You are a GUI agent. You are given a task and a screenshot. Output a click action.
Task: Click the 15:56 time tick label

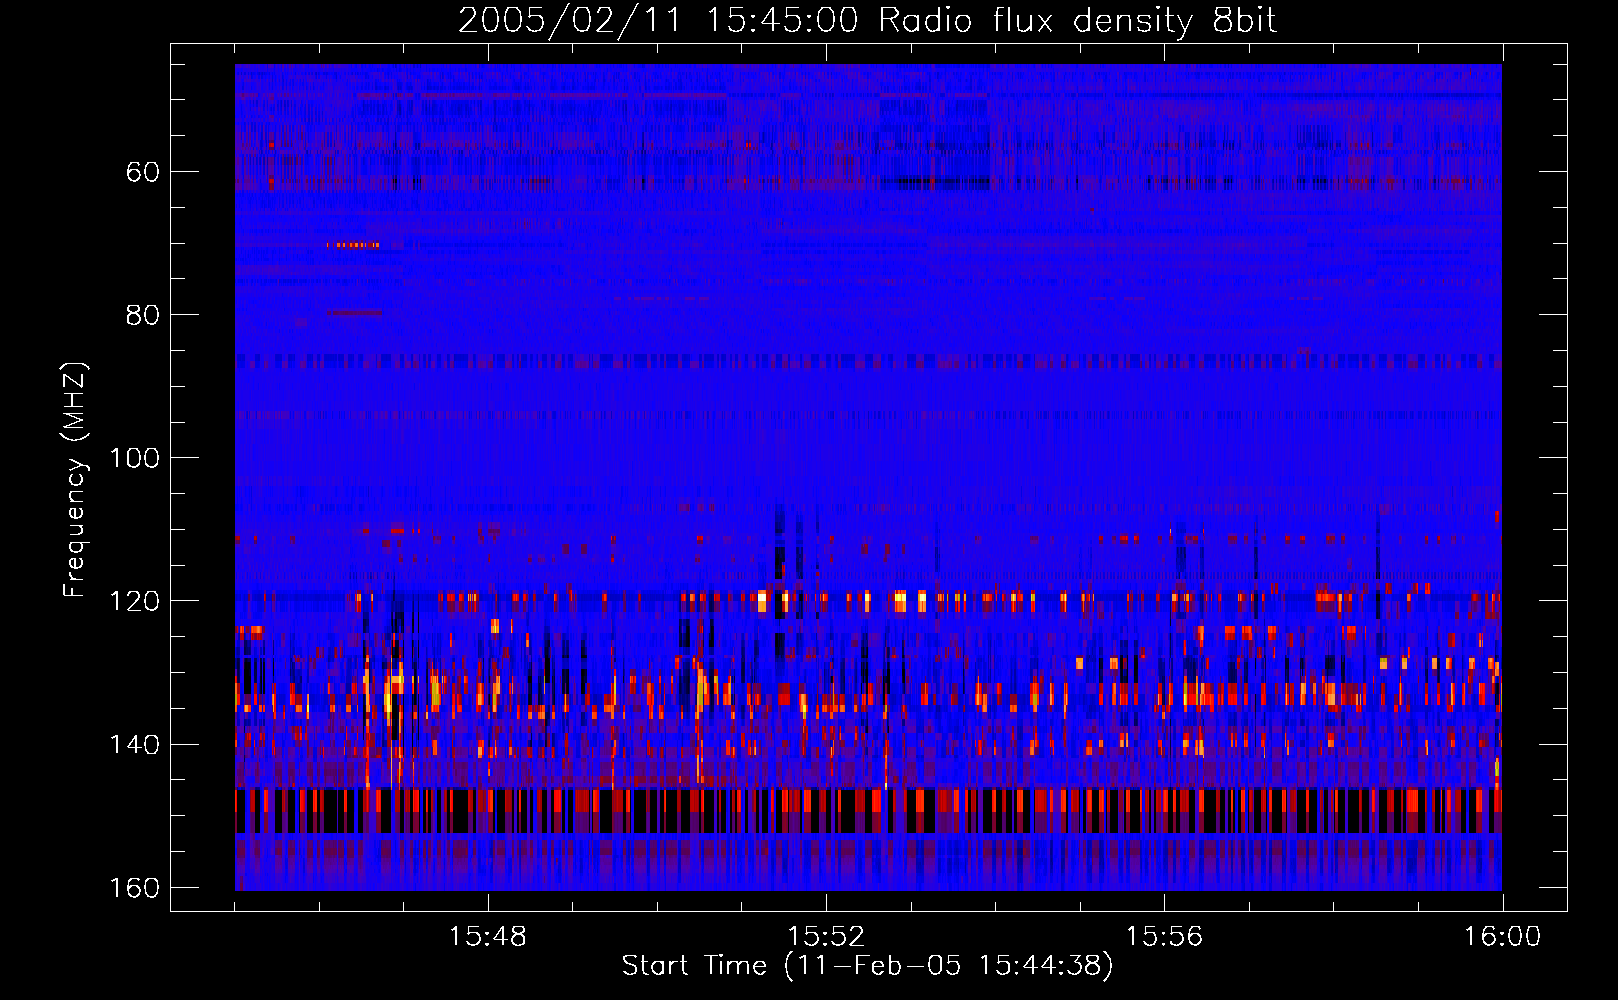tap(1164, 937)
